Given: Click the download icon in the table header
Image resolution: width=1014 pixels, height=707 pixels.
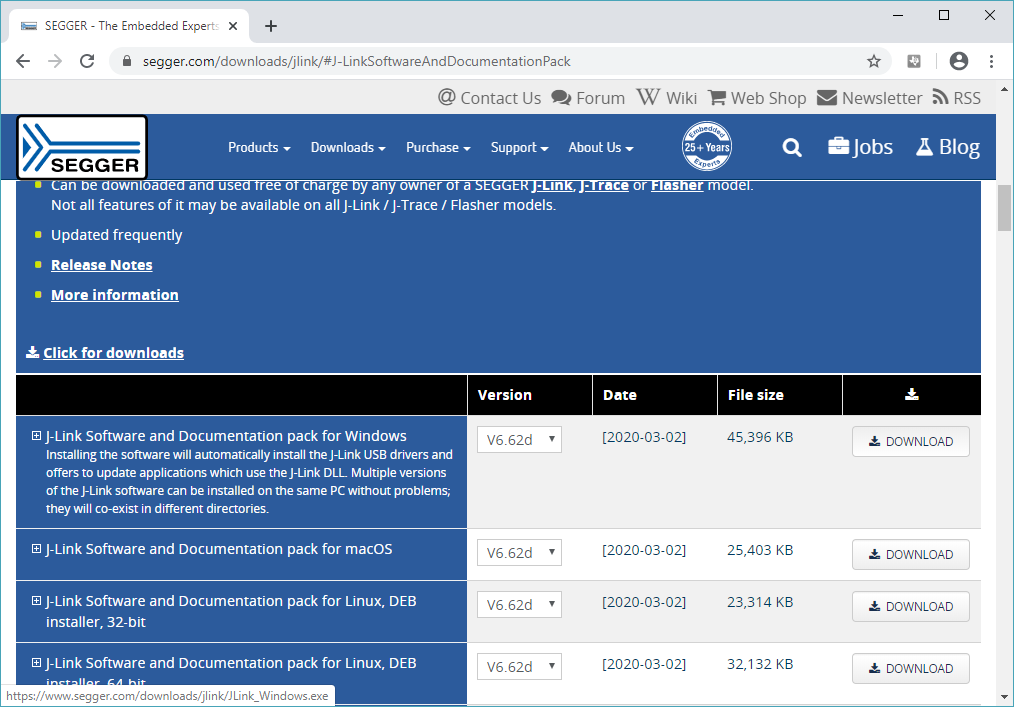Looking at the screenshot, I should 912,394.
